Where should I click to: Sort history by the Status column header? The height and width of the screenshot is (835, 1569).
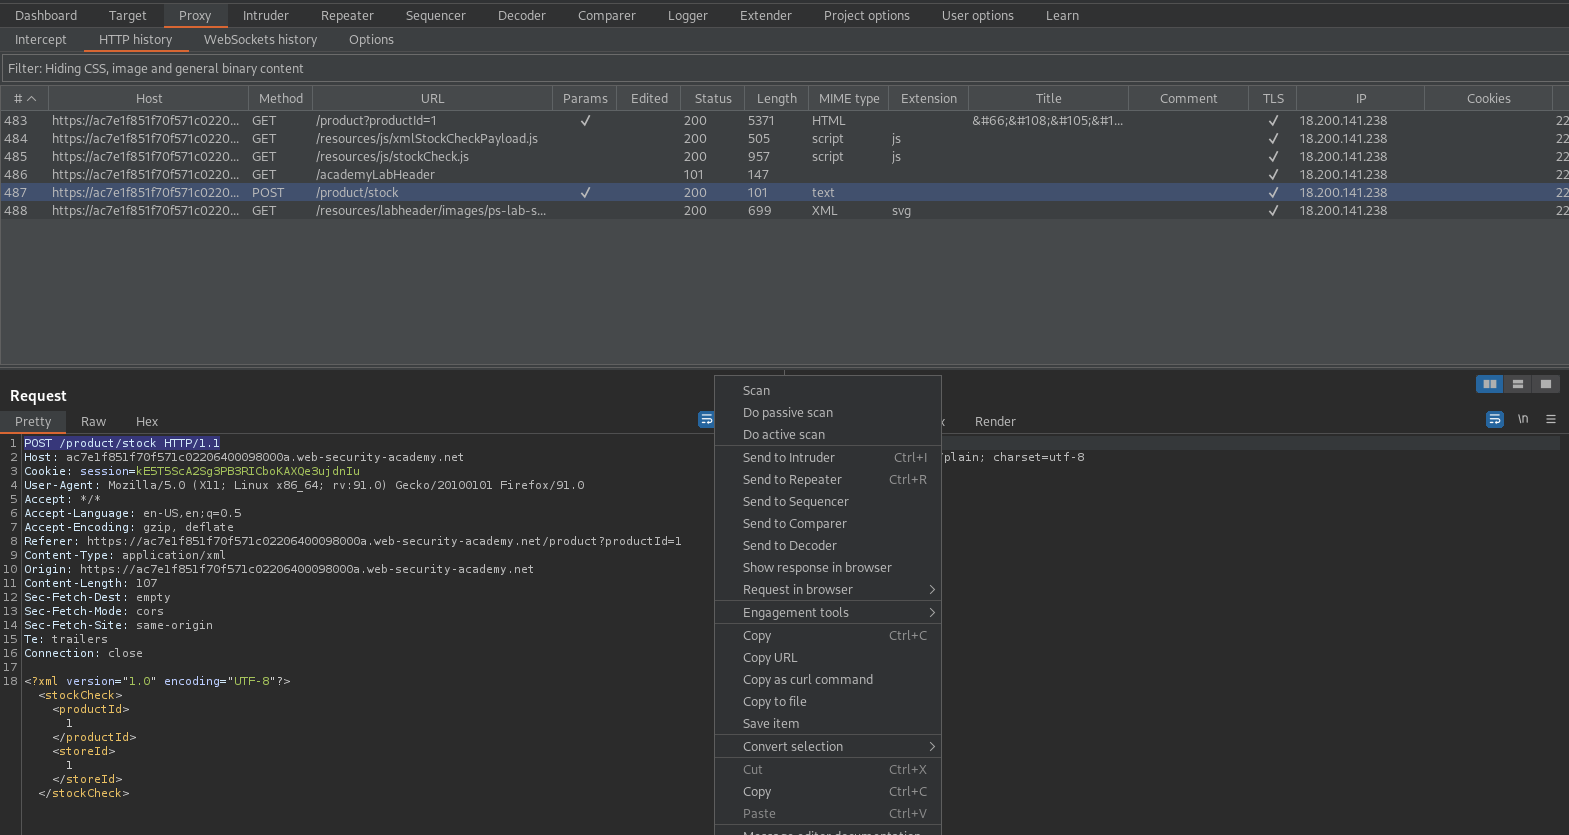pyautogui.click(x=713, y=98)
